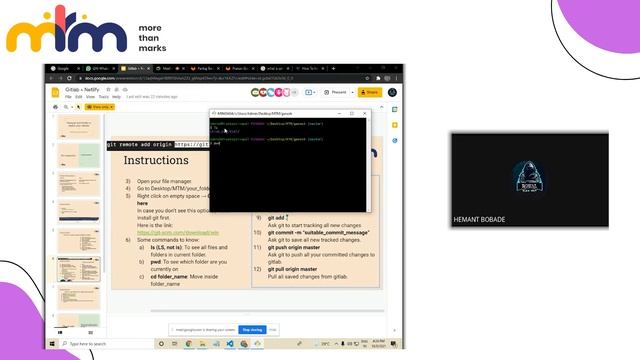Click the yellow Share button
The width and height of the screenshot is (640, 360).
coord(370,93)
